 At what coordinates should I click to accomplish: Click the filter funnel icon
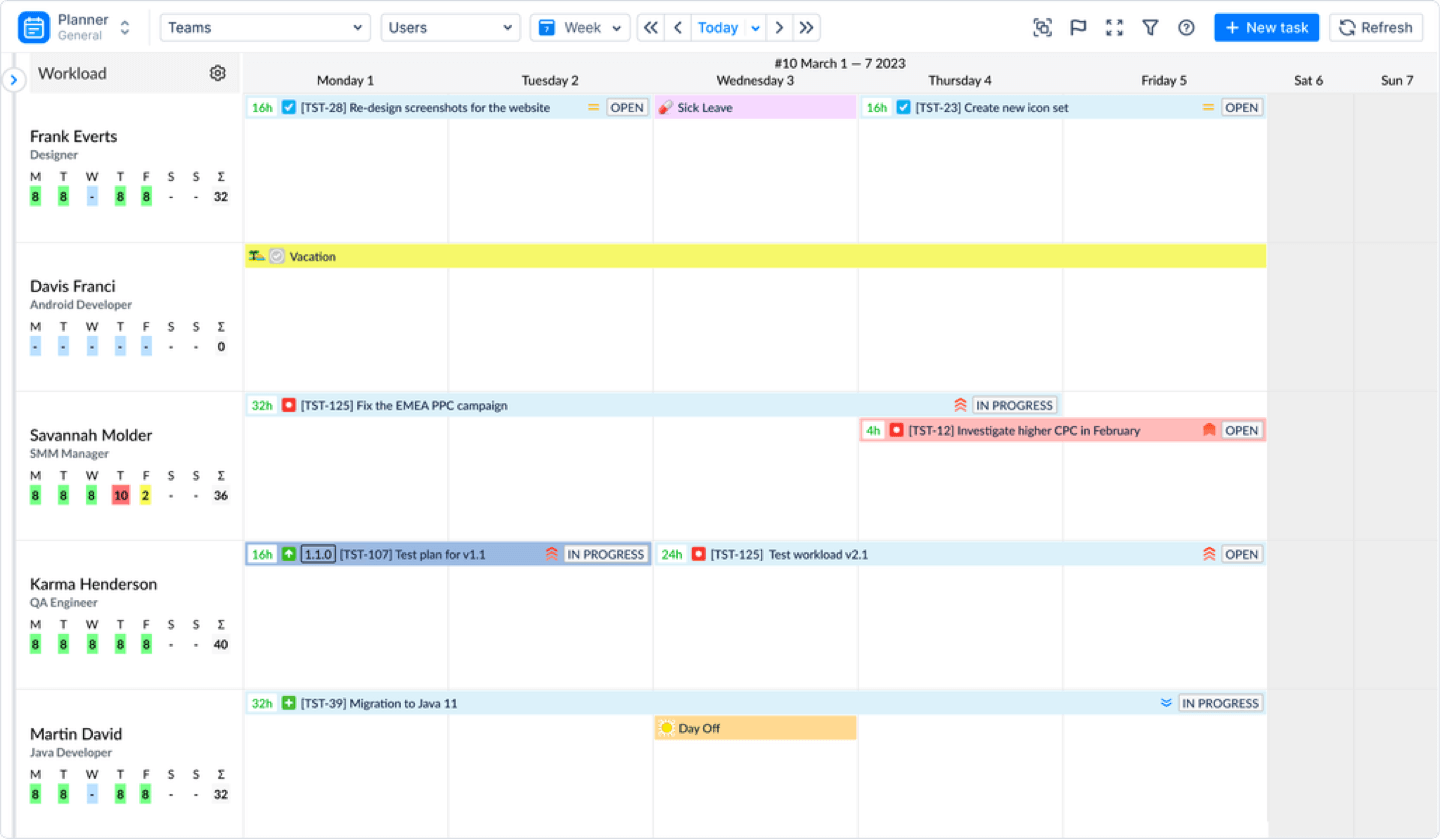[x=1150, y=28]
